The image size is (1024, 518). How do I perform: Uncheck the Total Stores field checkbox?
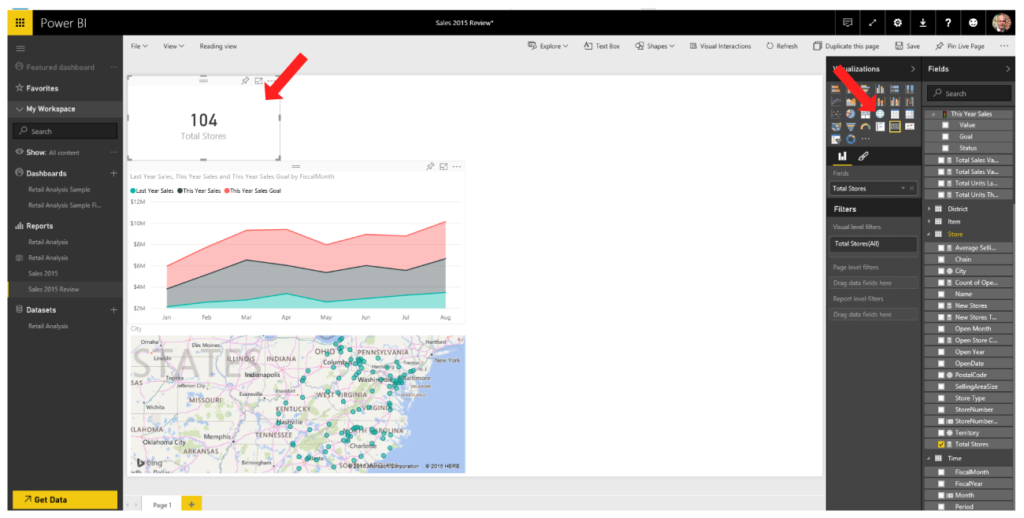click(x=941, y=444)
